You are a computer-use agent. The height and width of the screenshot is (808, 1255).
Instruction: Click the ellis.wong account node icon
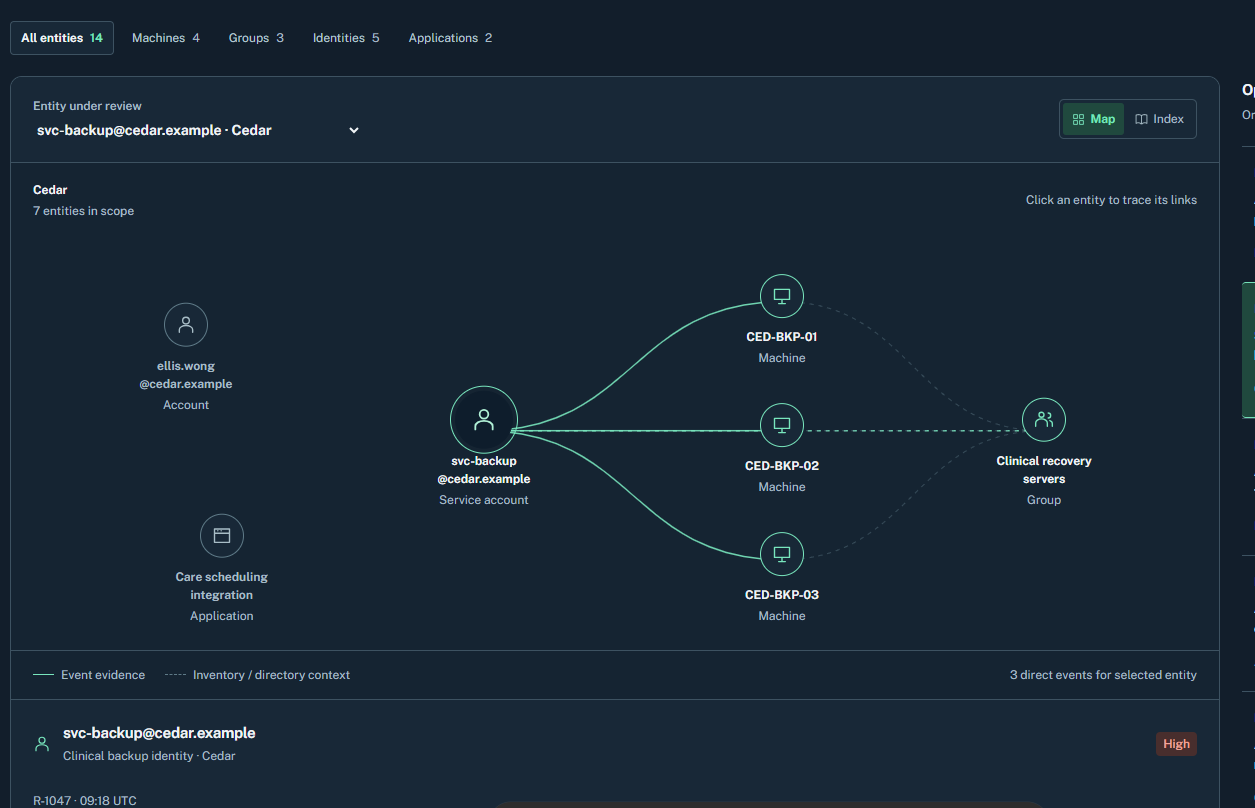[x=186, y=325]
